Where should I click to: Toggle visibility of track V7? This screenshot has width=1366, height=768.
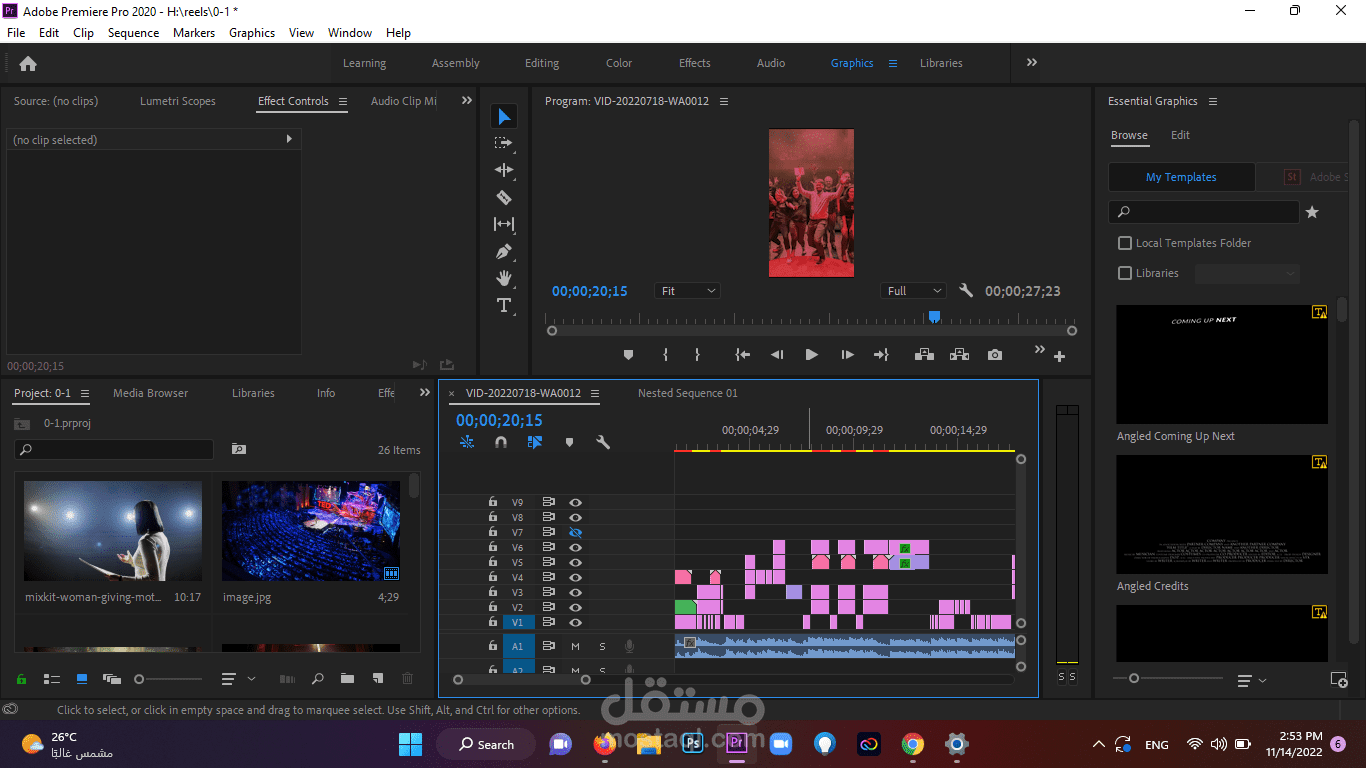click(575, 533)
